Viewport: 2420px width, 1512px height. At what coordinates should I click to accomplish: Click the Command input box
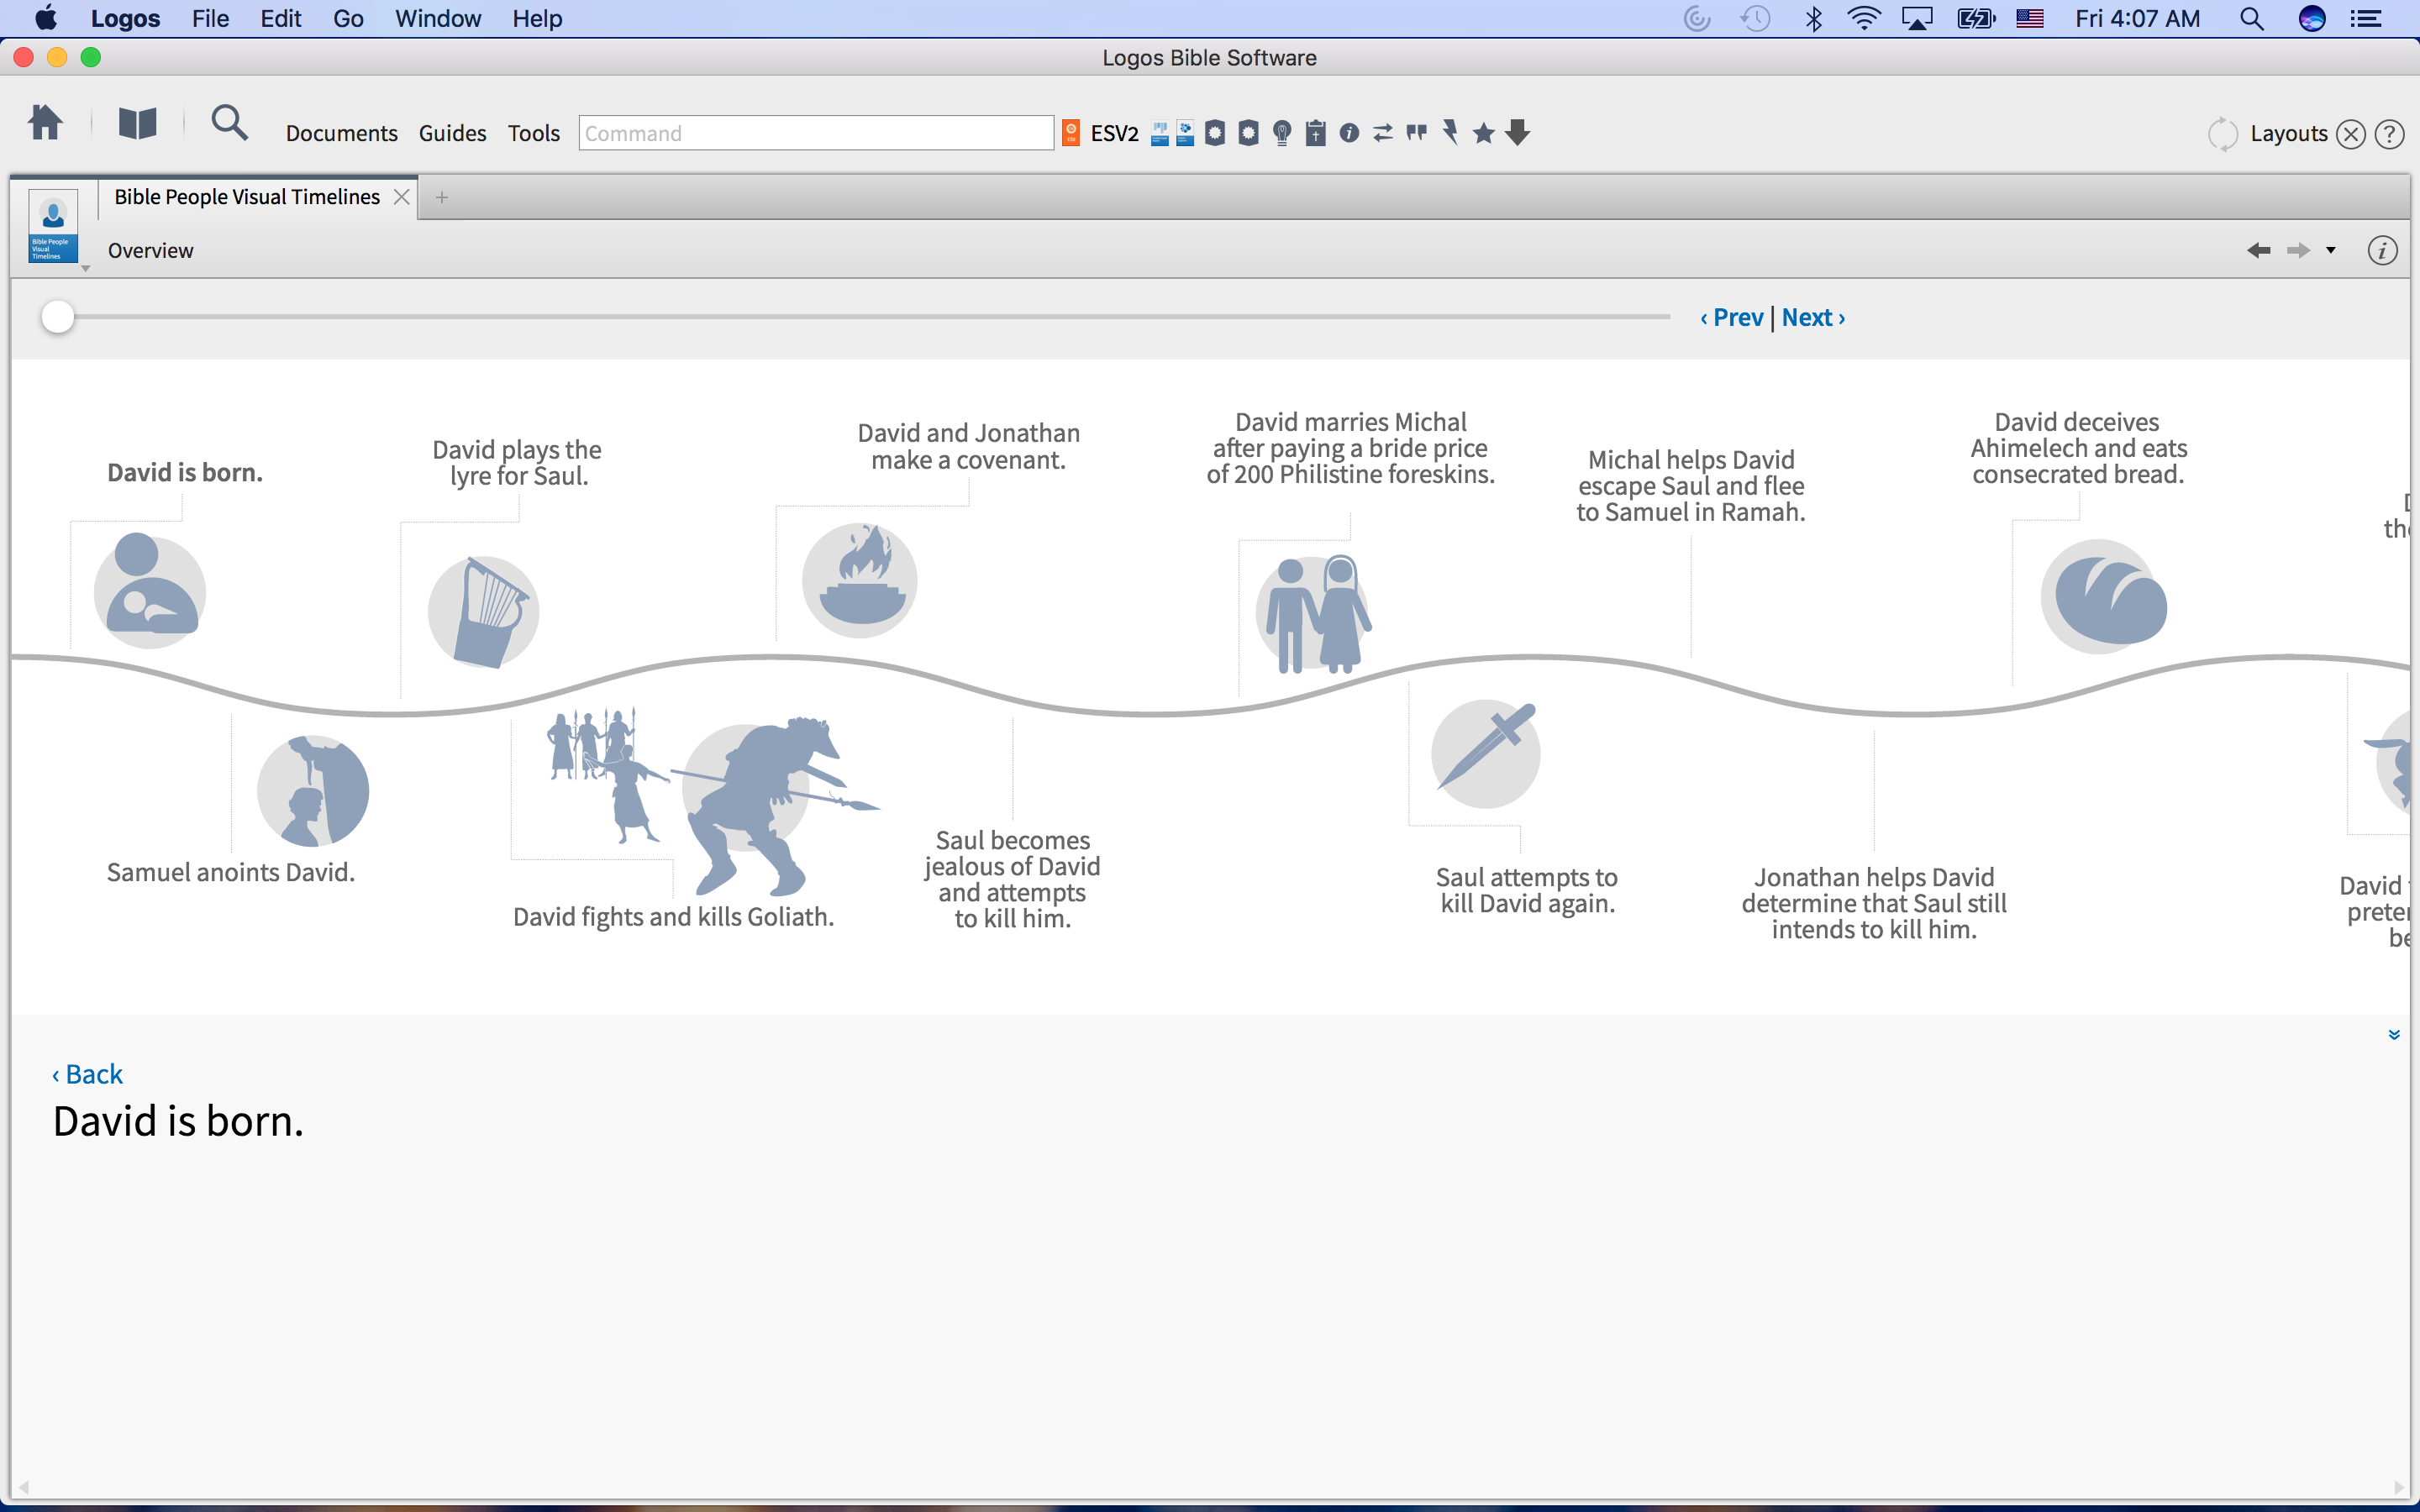pyautogui.click(x=815, y=133)
